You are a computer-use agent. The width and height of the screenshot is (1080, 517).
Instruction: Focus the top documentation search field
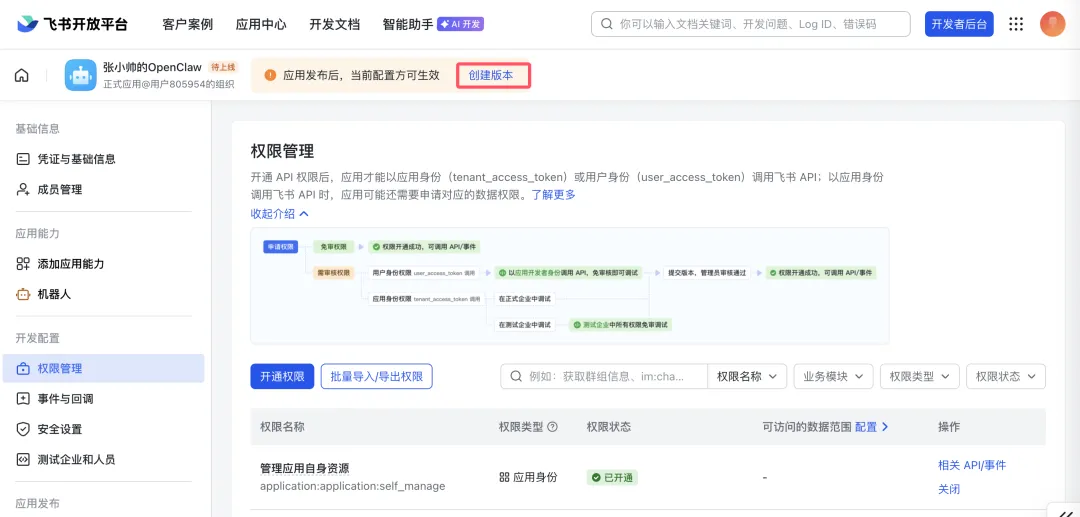[x=751, y=24]
